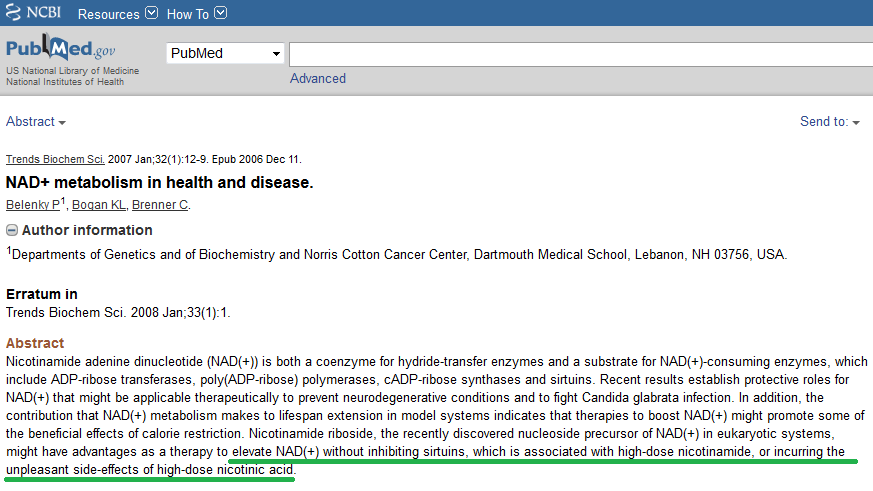Viewport: 873px width, 491px height.
Task: Open the How To menu
Action: click(x=188, y=14)
